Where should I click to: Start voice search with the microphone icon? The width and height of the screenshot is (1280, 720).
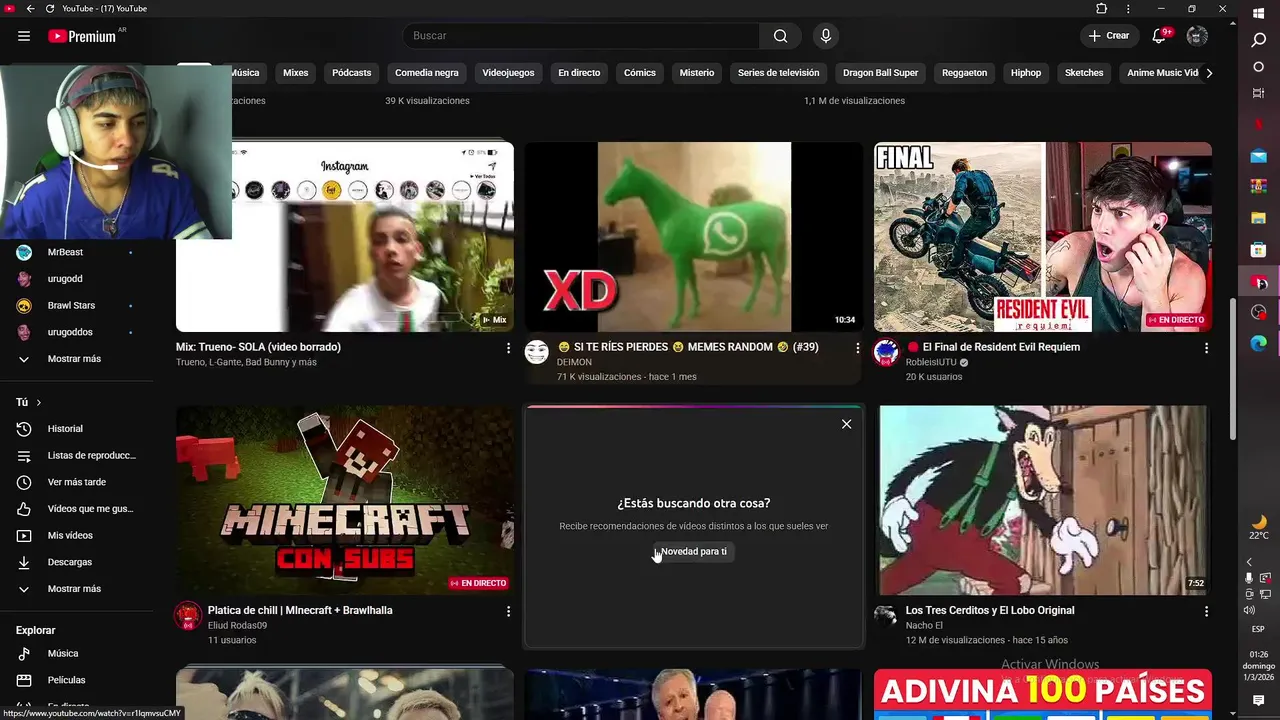pos(825,36)
